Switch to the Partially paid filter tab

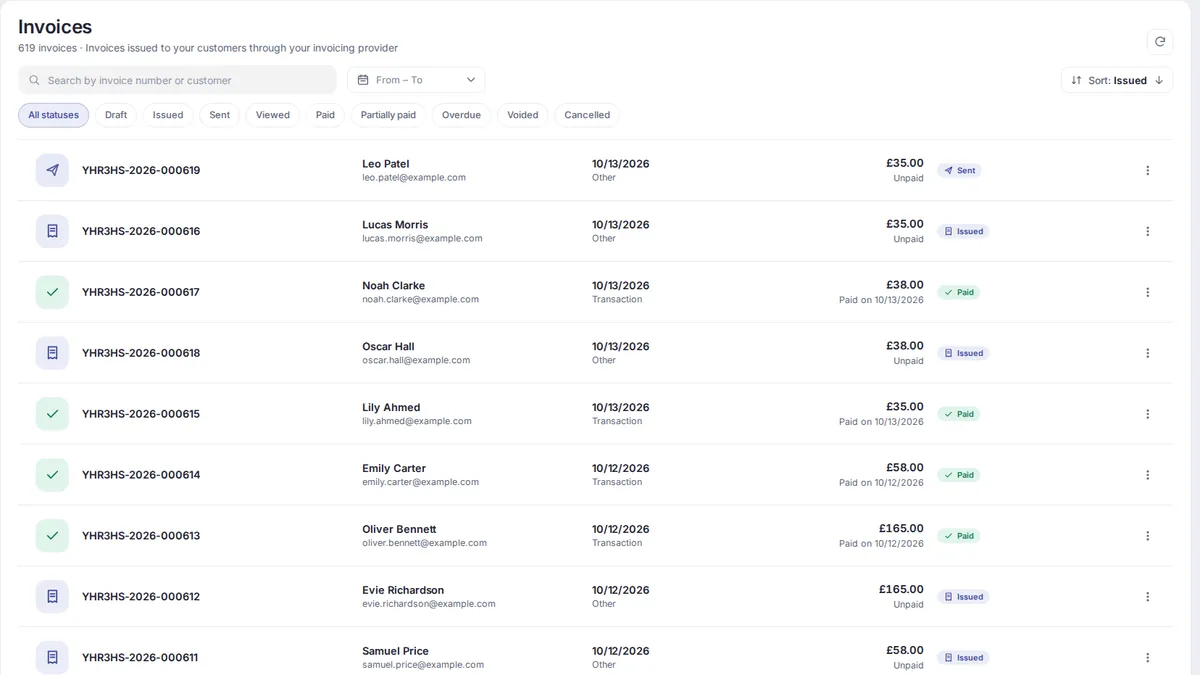[x=388, y=115]
